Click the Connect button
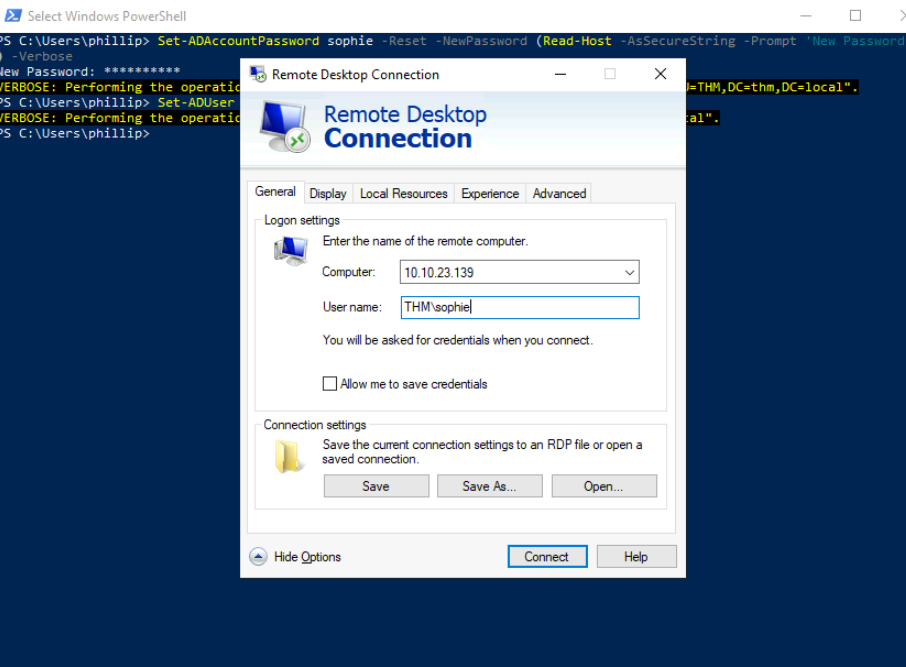This screenshot has width=906, height=667. coord(547,557)
